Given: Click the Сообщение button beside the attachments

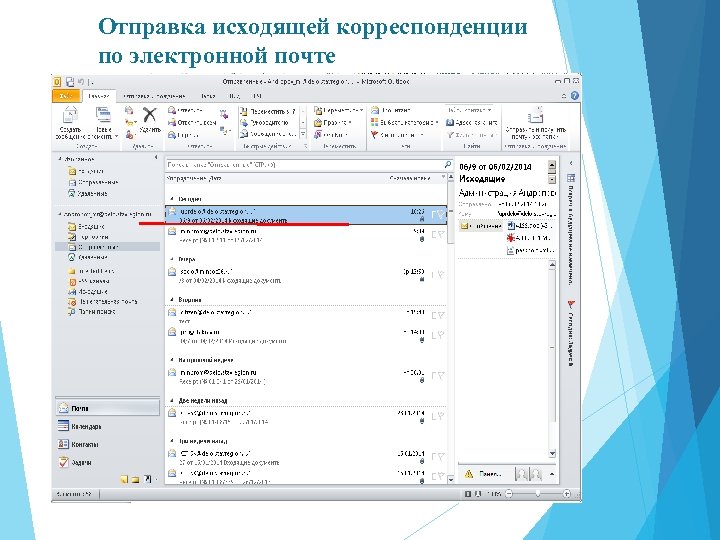Looking at the screenshot, I should [481, 226].
